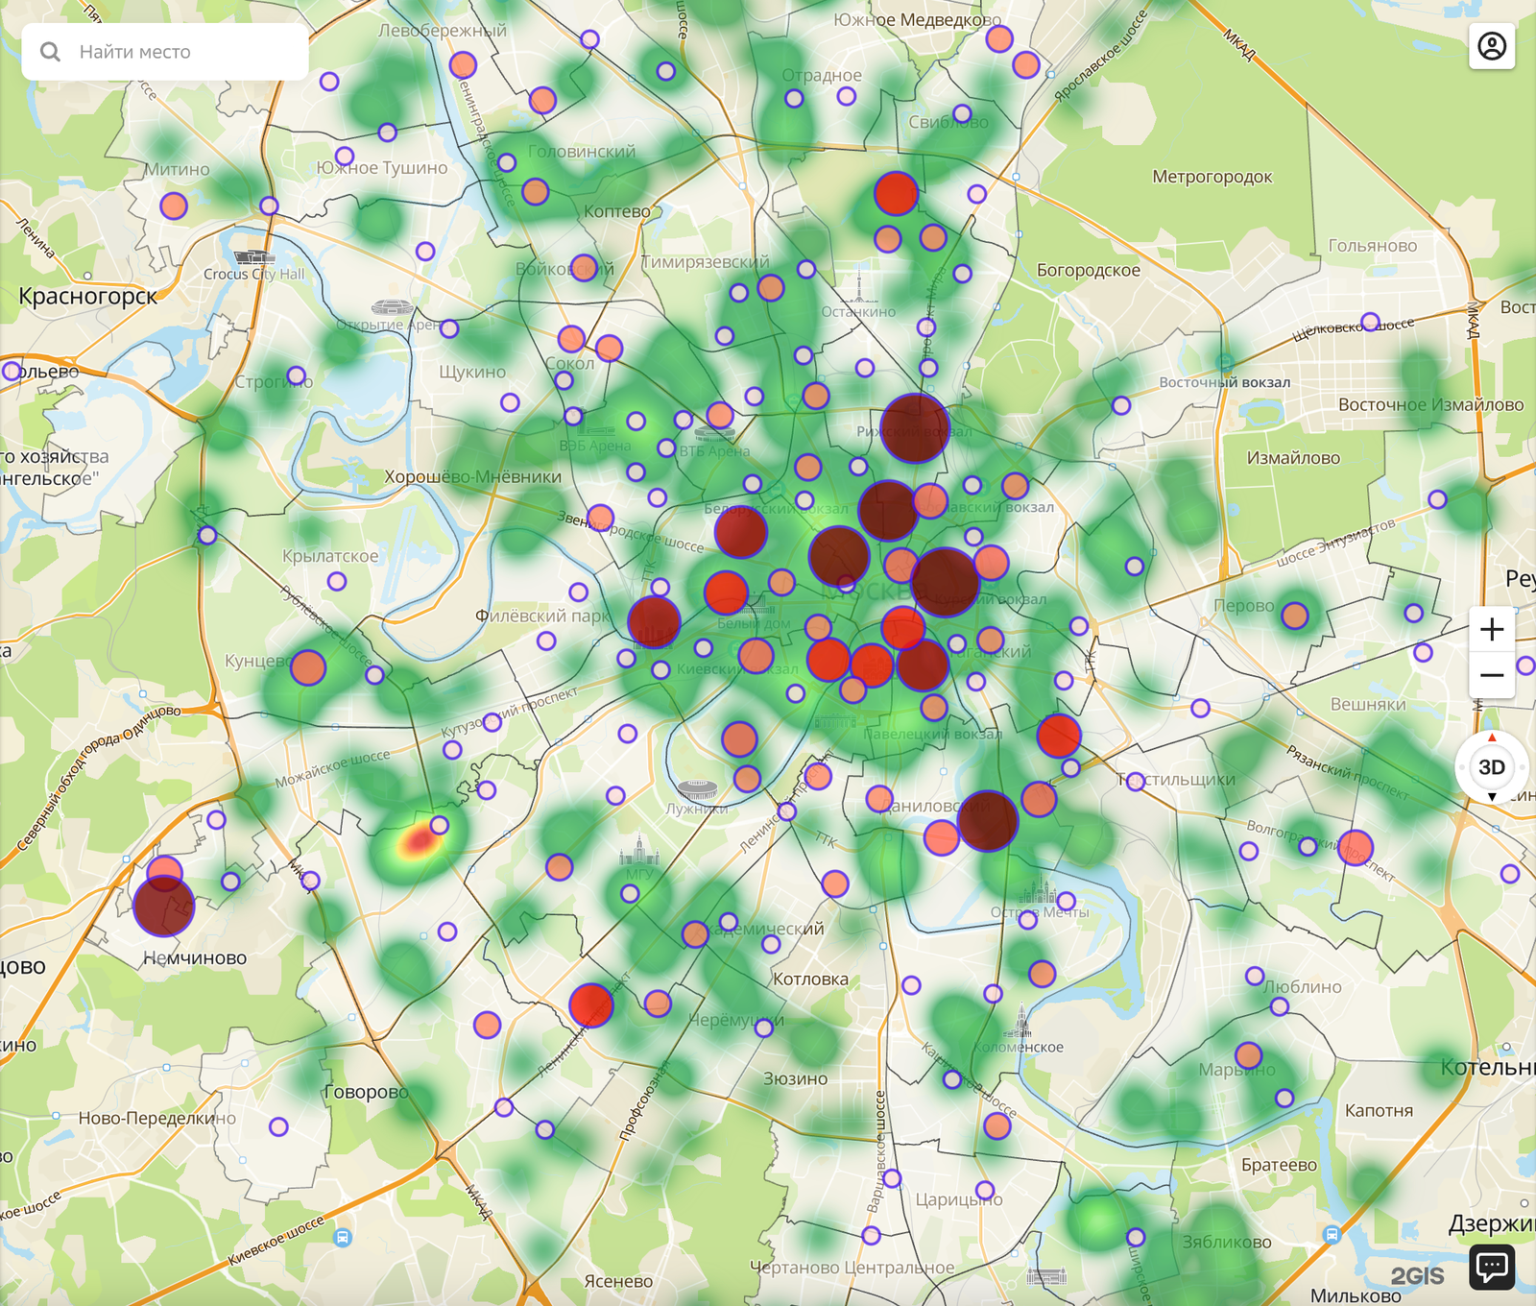Click the Отрадное district label
The height and width of the screenshot is (1306, 1536).
(x=821, y=75)
